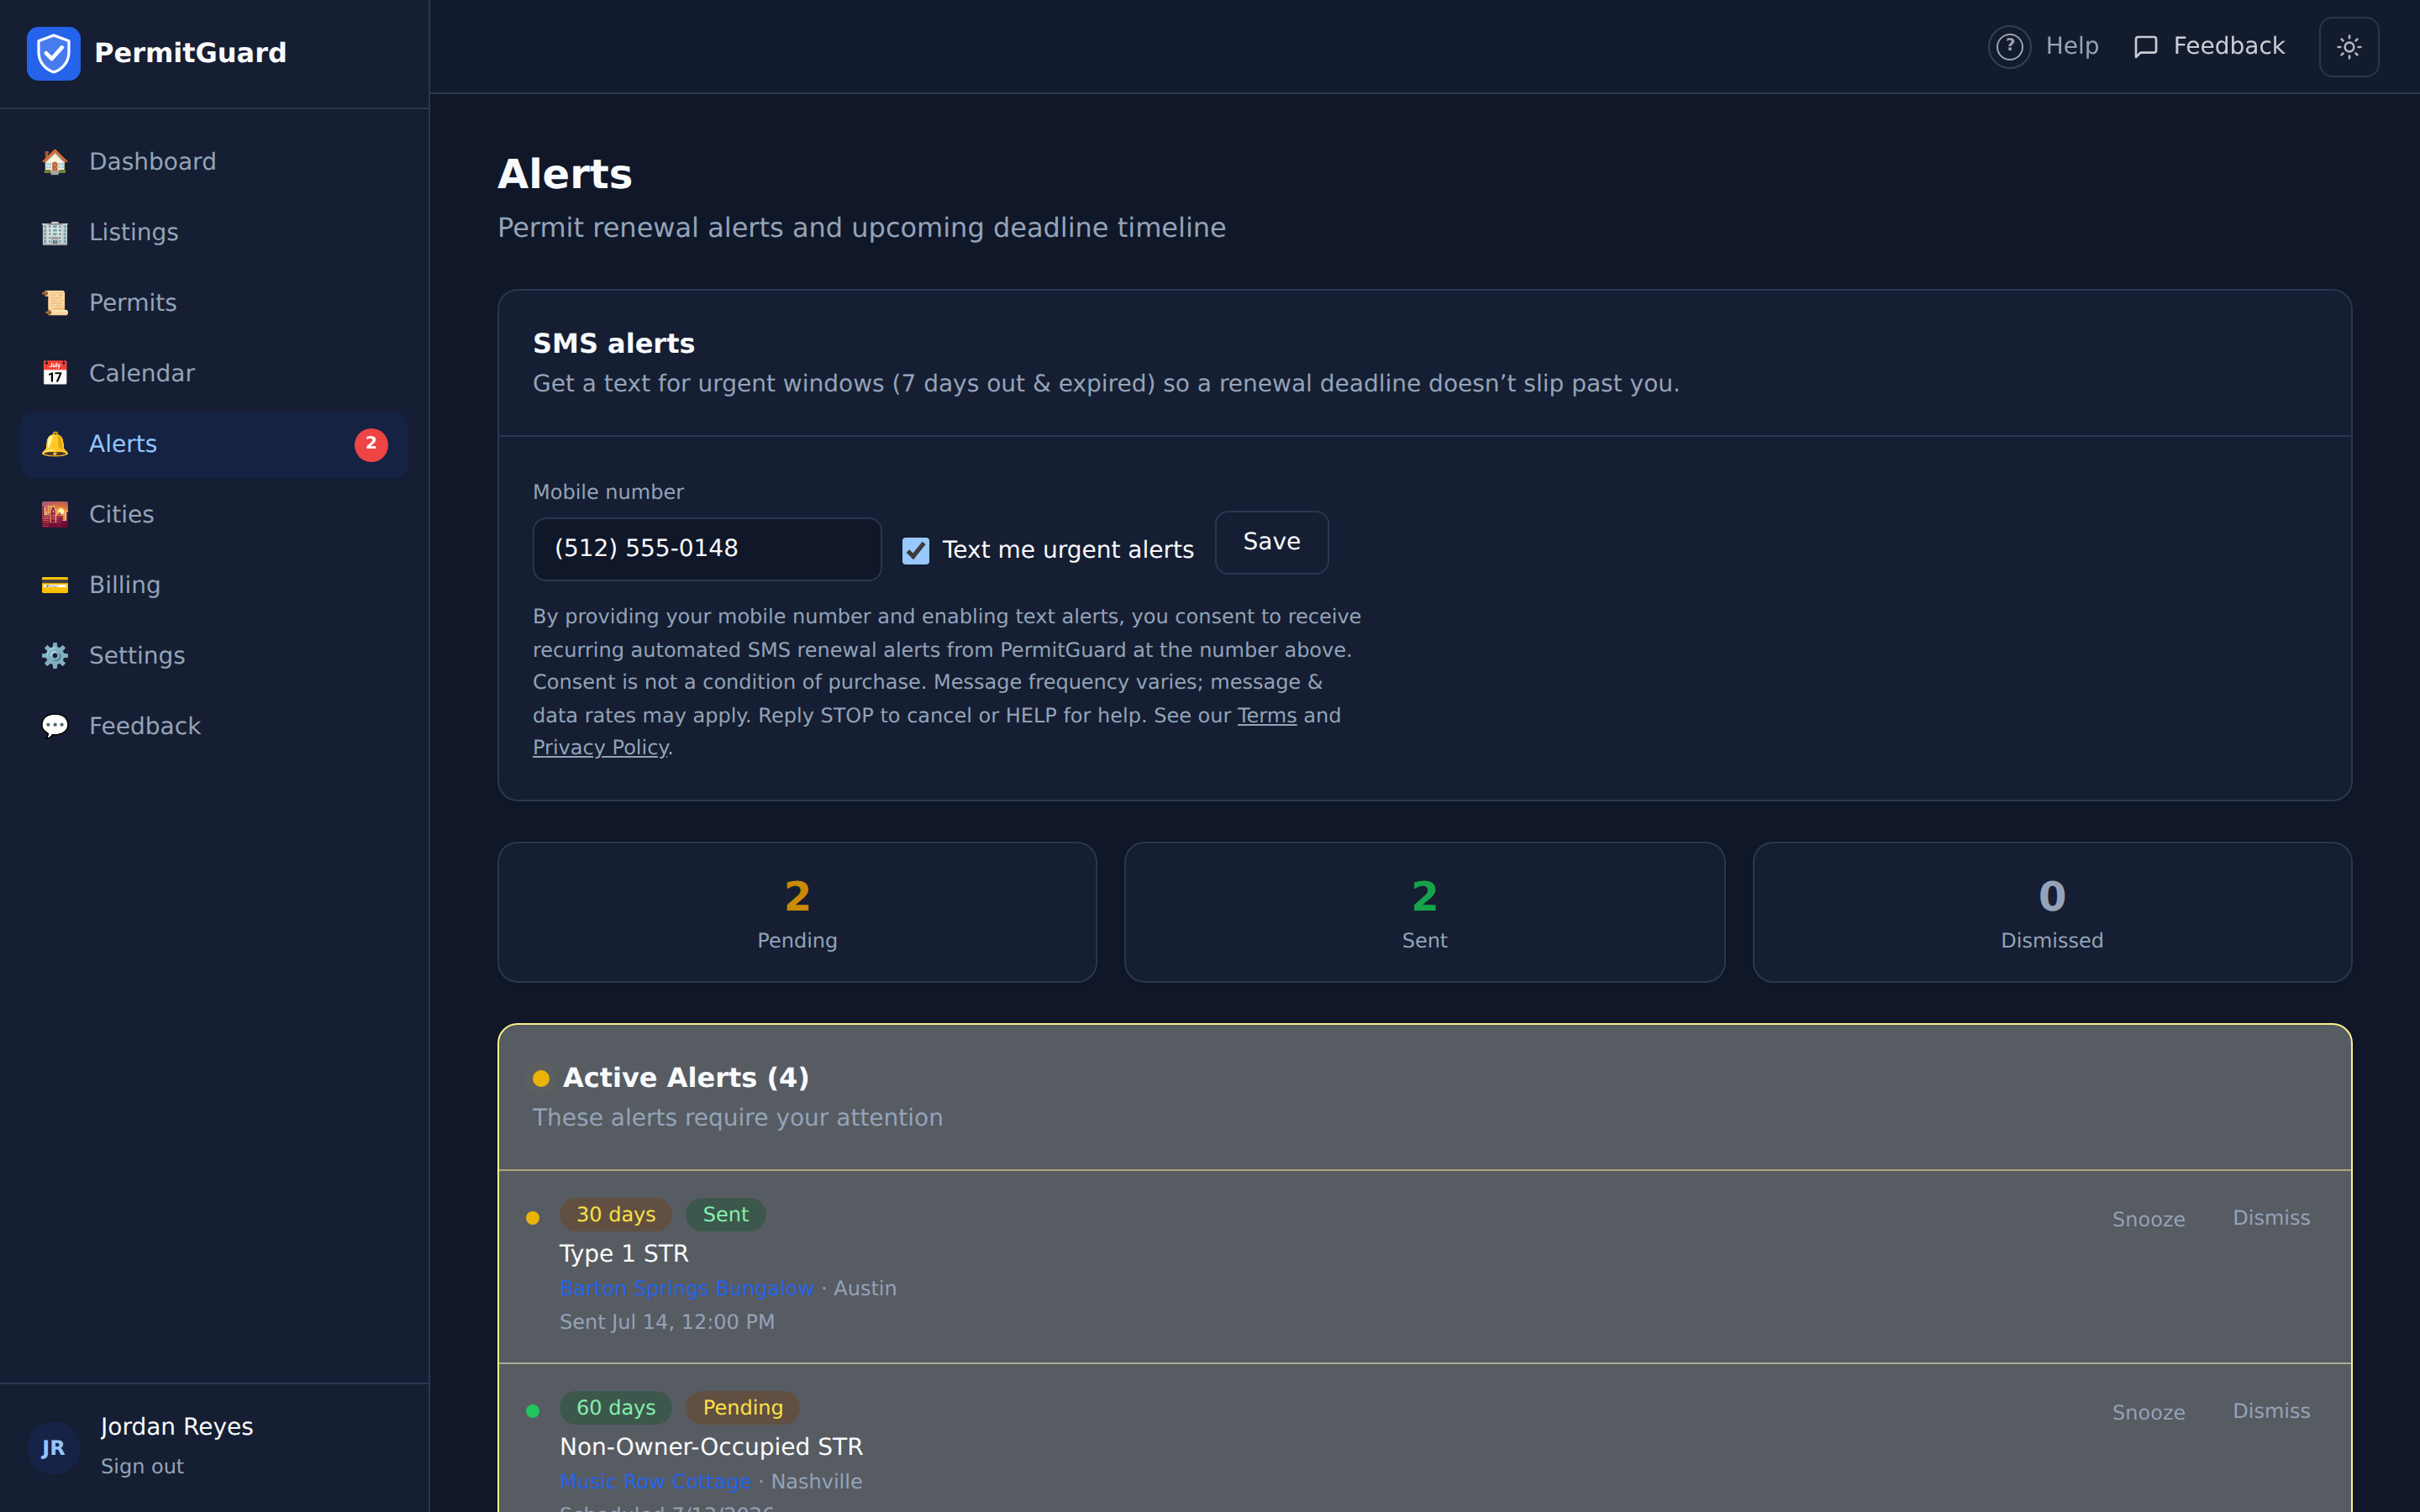The height and width of the screenshot is (1512, 2420).
Task: Click the Save button for SMS alerts
Action: tap(1271, 542)
